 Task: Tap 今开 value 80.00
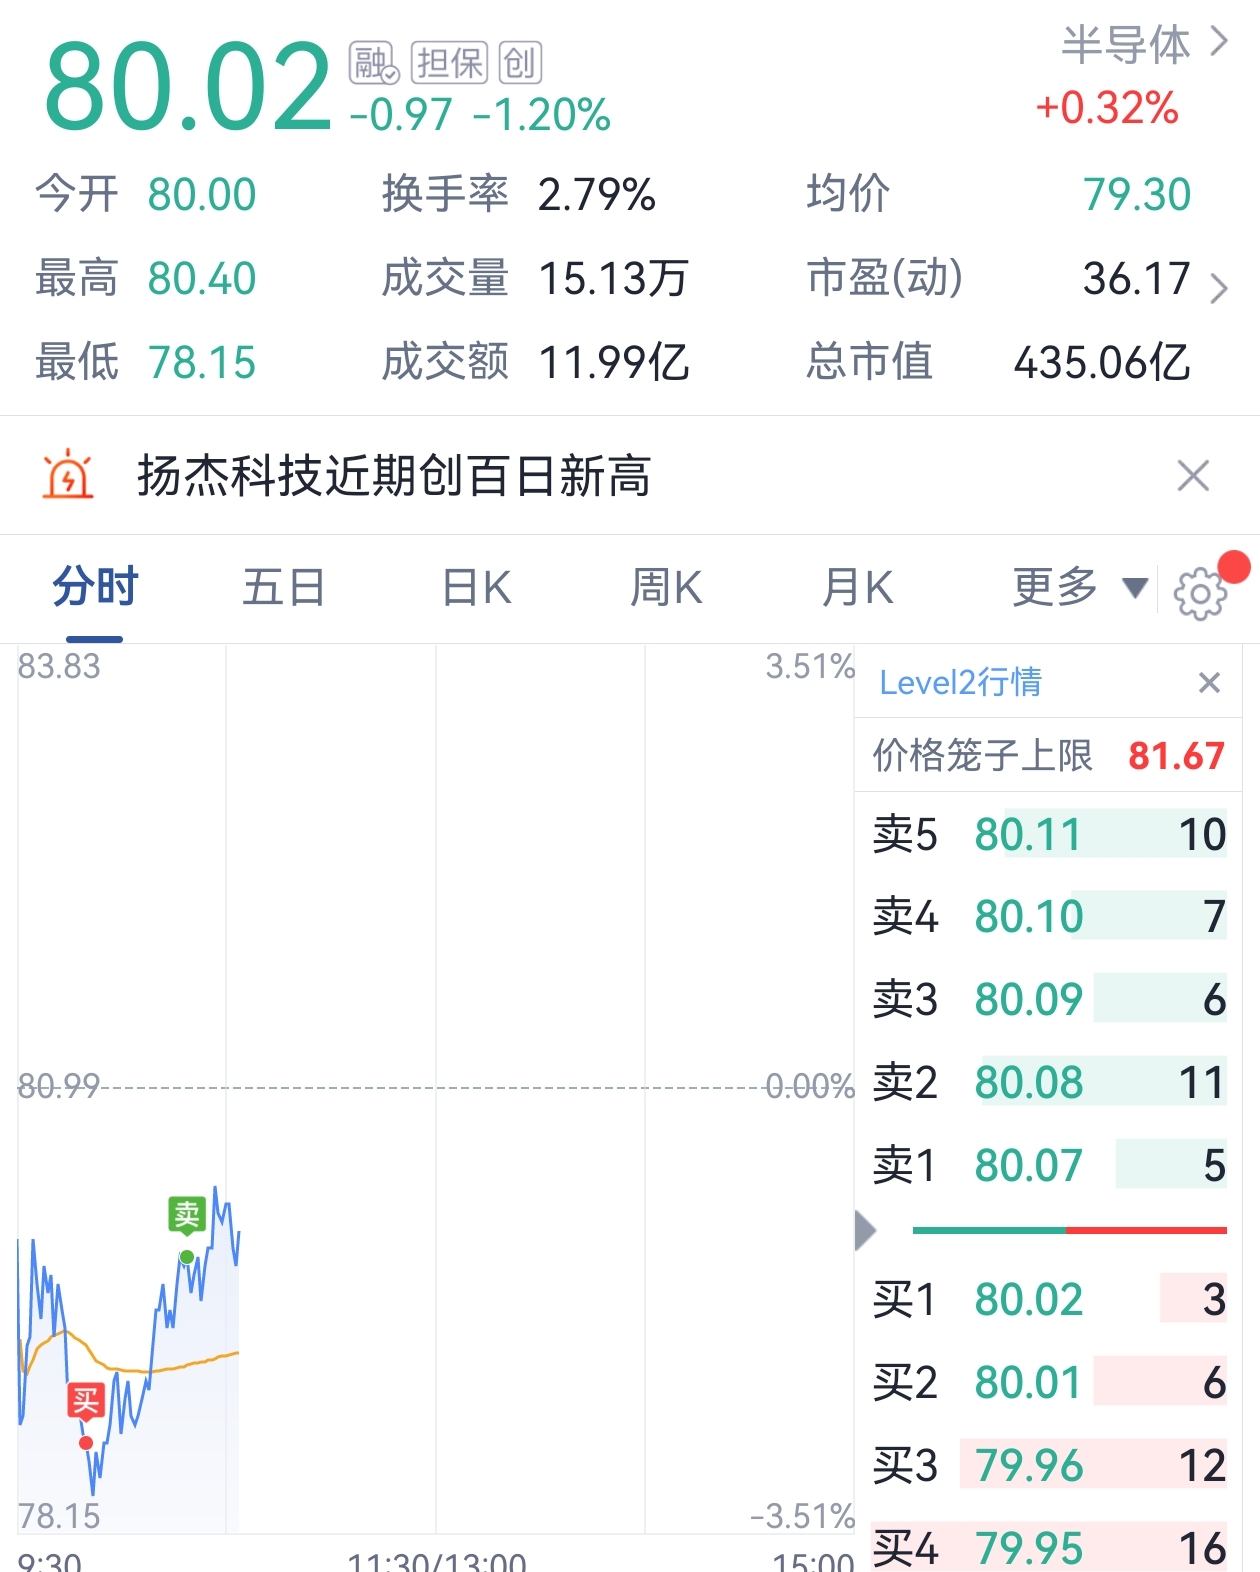202,194
